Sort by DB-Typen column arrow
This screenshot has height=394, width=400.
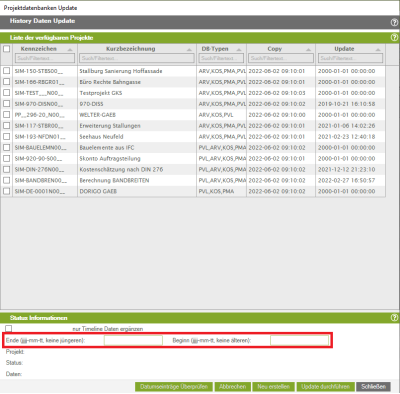(239, 50)
